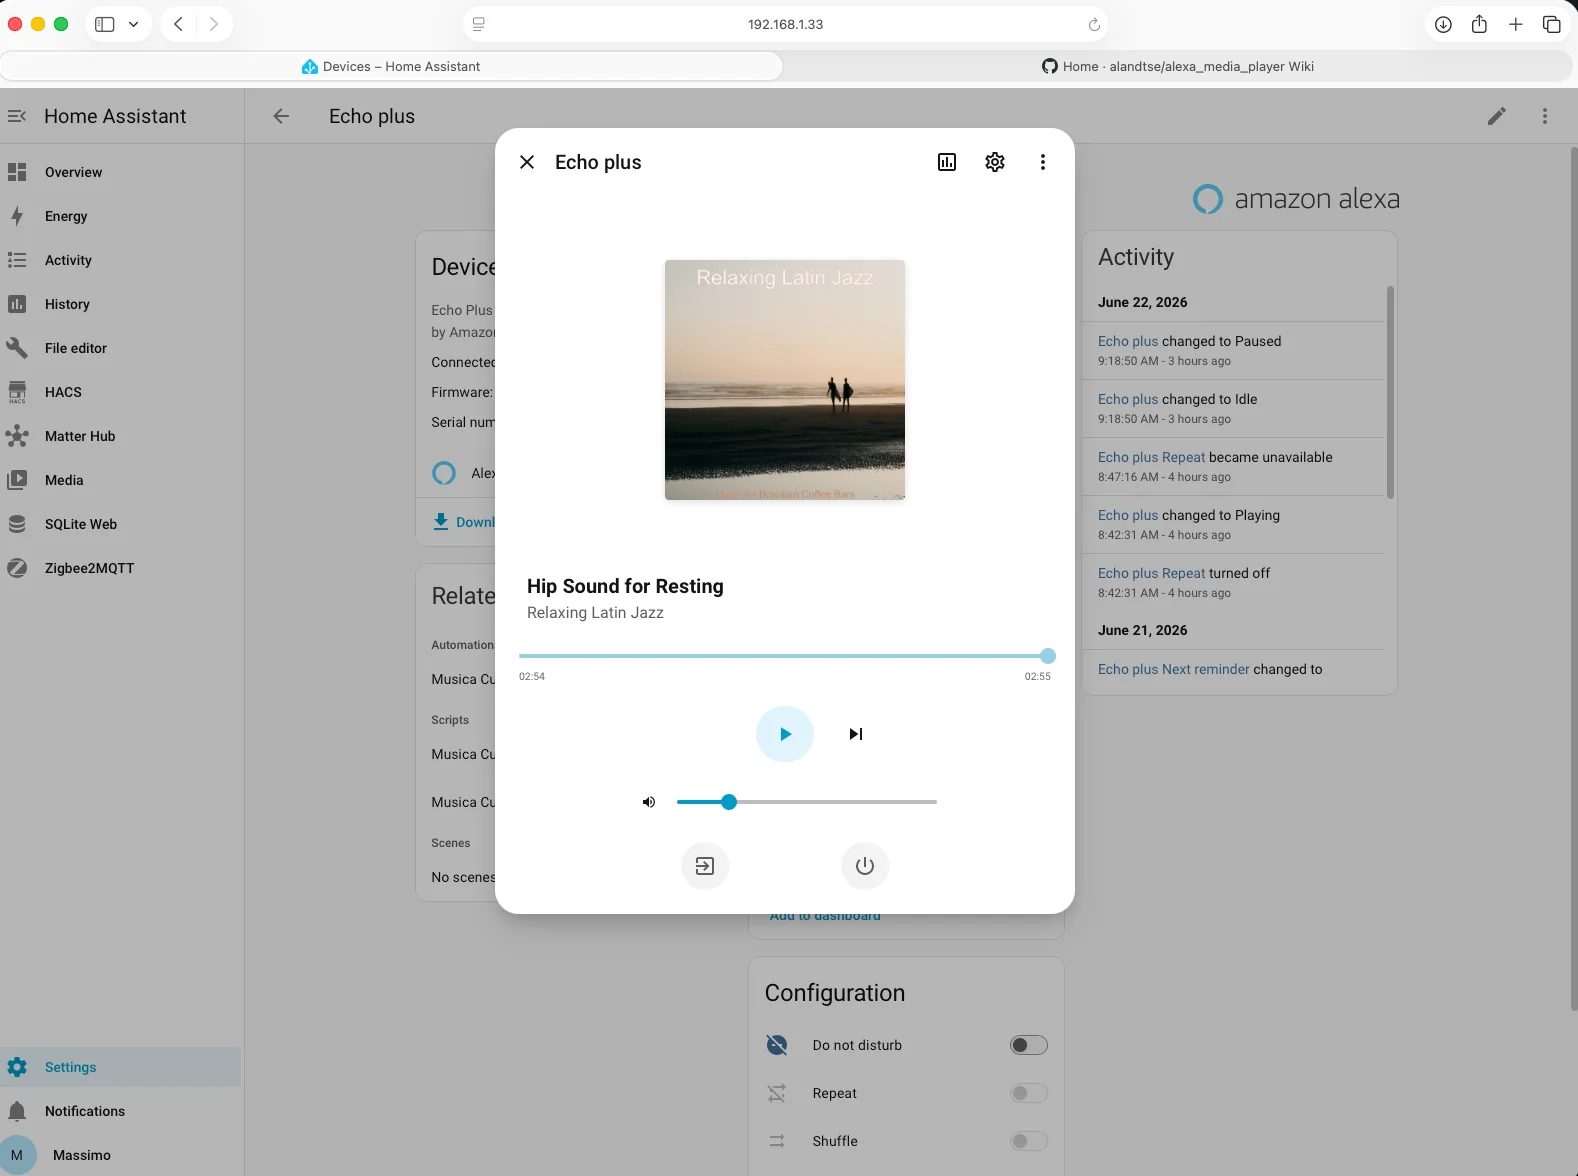Open the File editor
This screenshot has height=1176, width=1578.
click(x=121, y=348)
